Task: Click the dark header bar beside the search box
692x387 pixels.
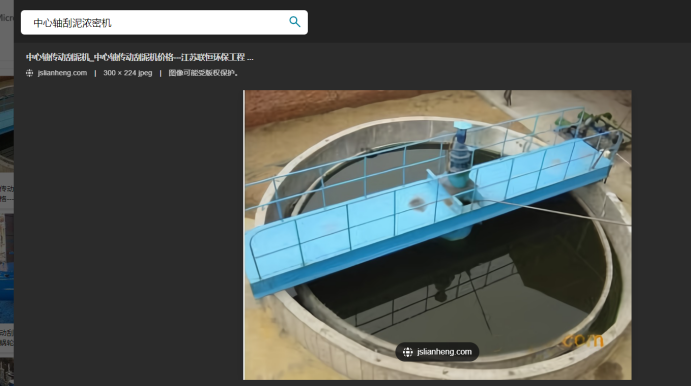Action: click(x=499, y=22)
